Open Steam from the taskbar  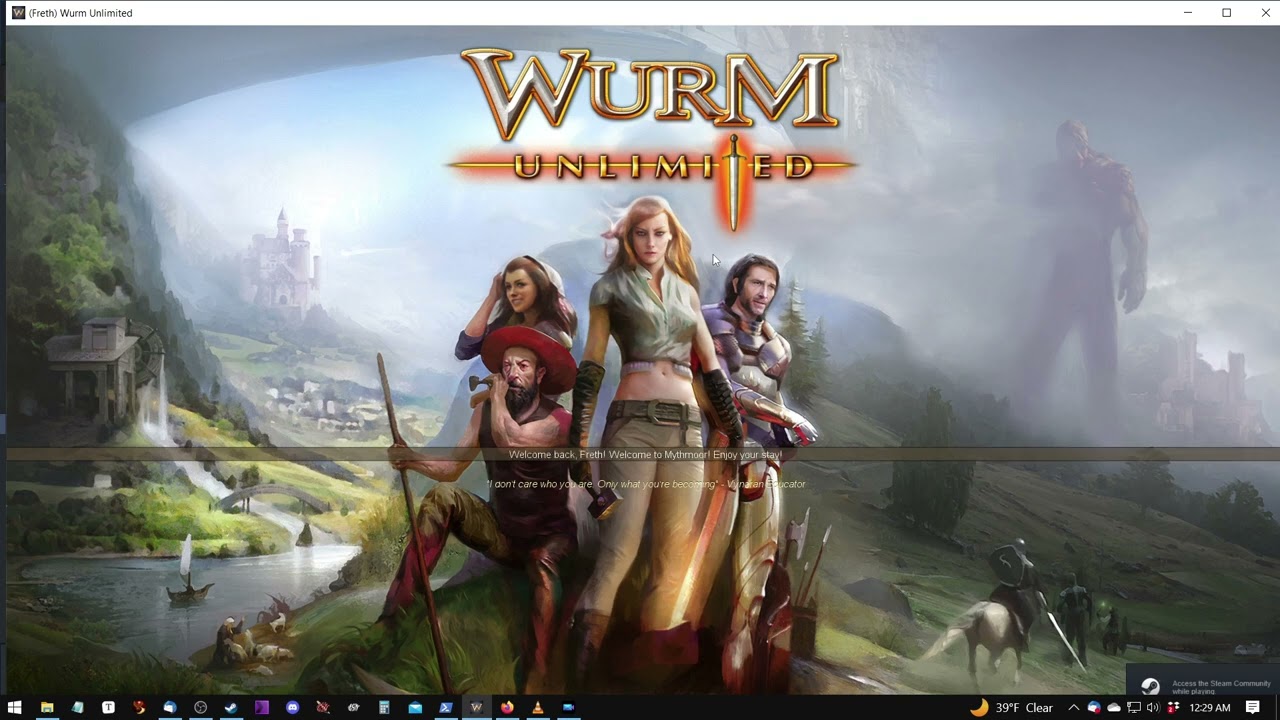[x=231, y=707]
